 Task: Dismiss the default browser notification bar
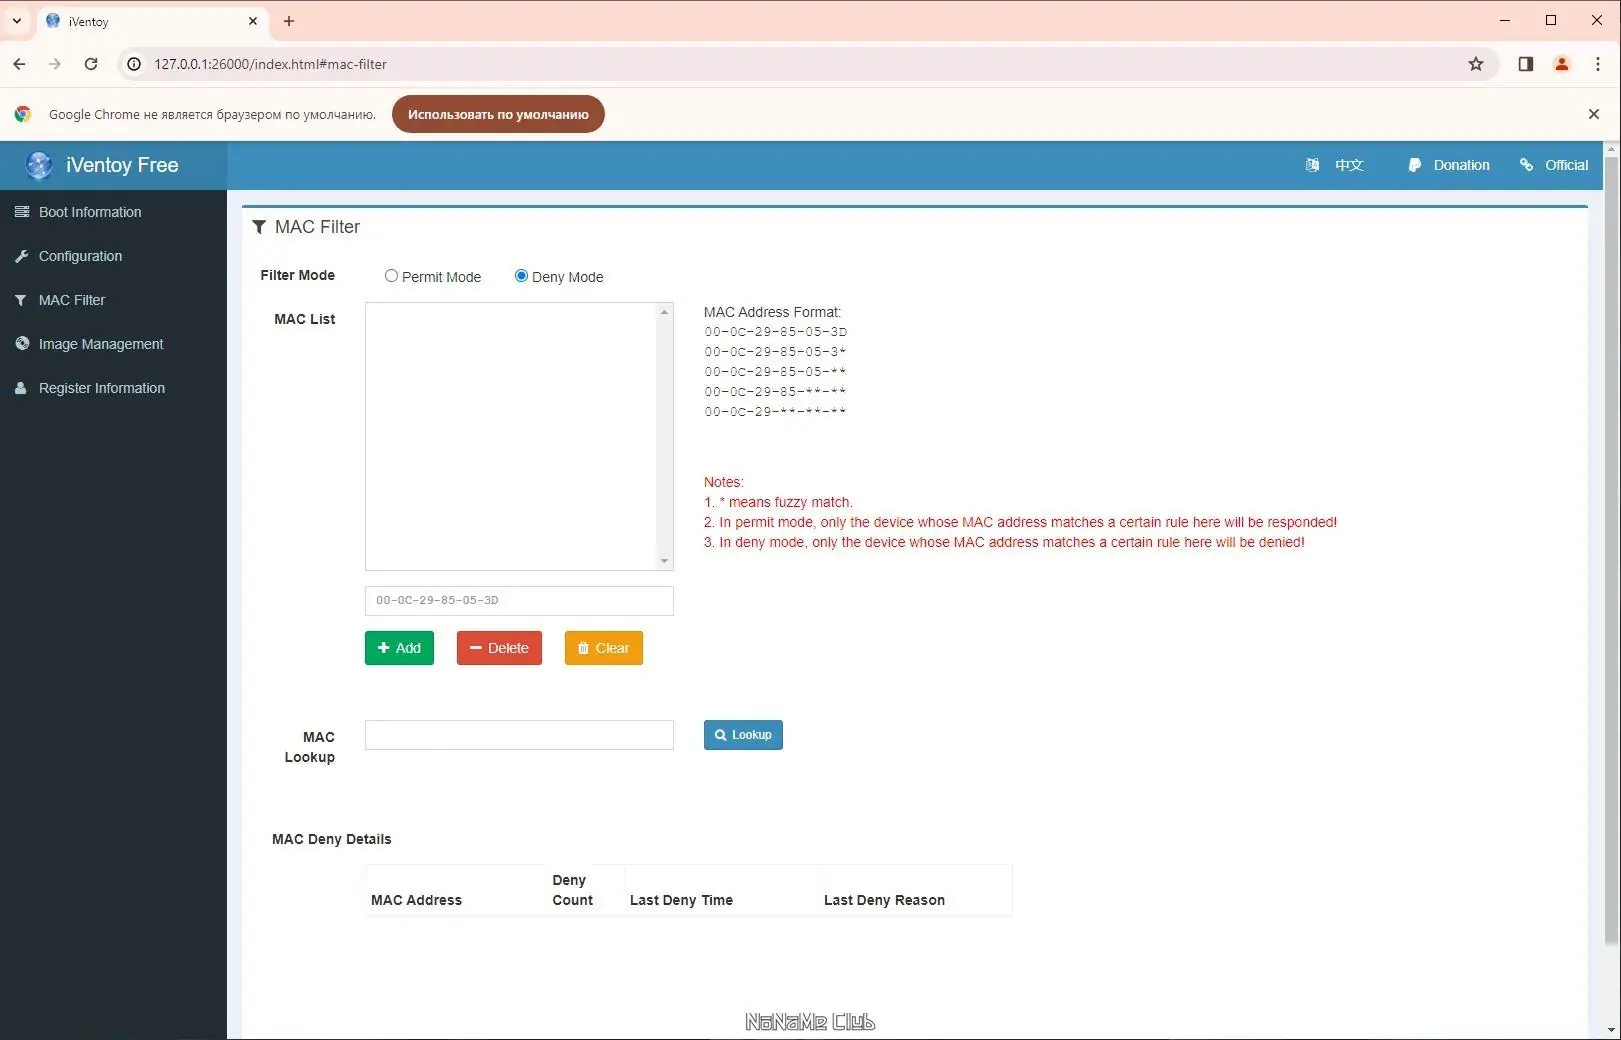pos(1594,114)
